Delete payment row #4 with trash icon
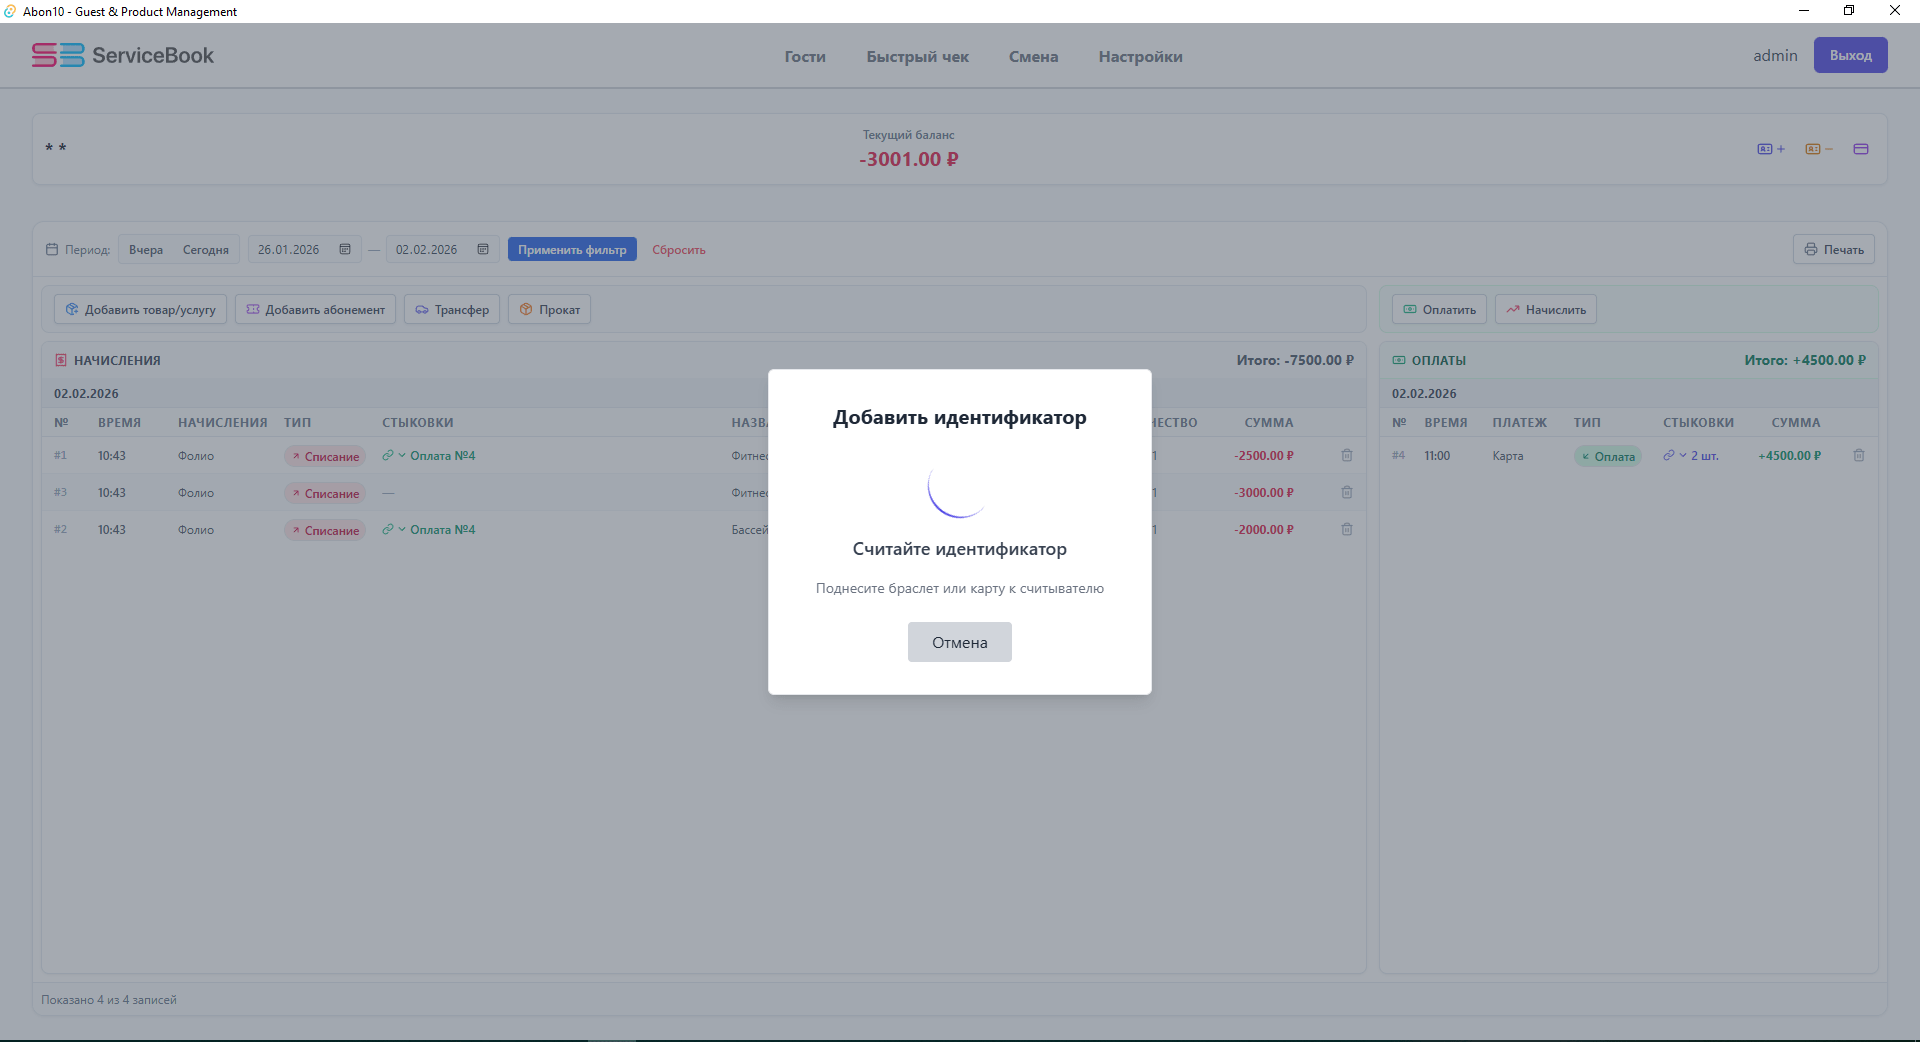Viewport: 1920px width, 1042px height. point(1859,455)
